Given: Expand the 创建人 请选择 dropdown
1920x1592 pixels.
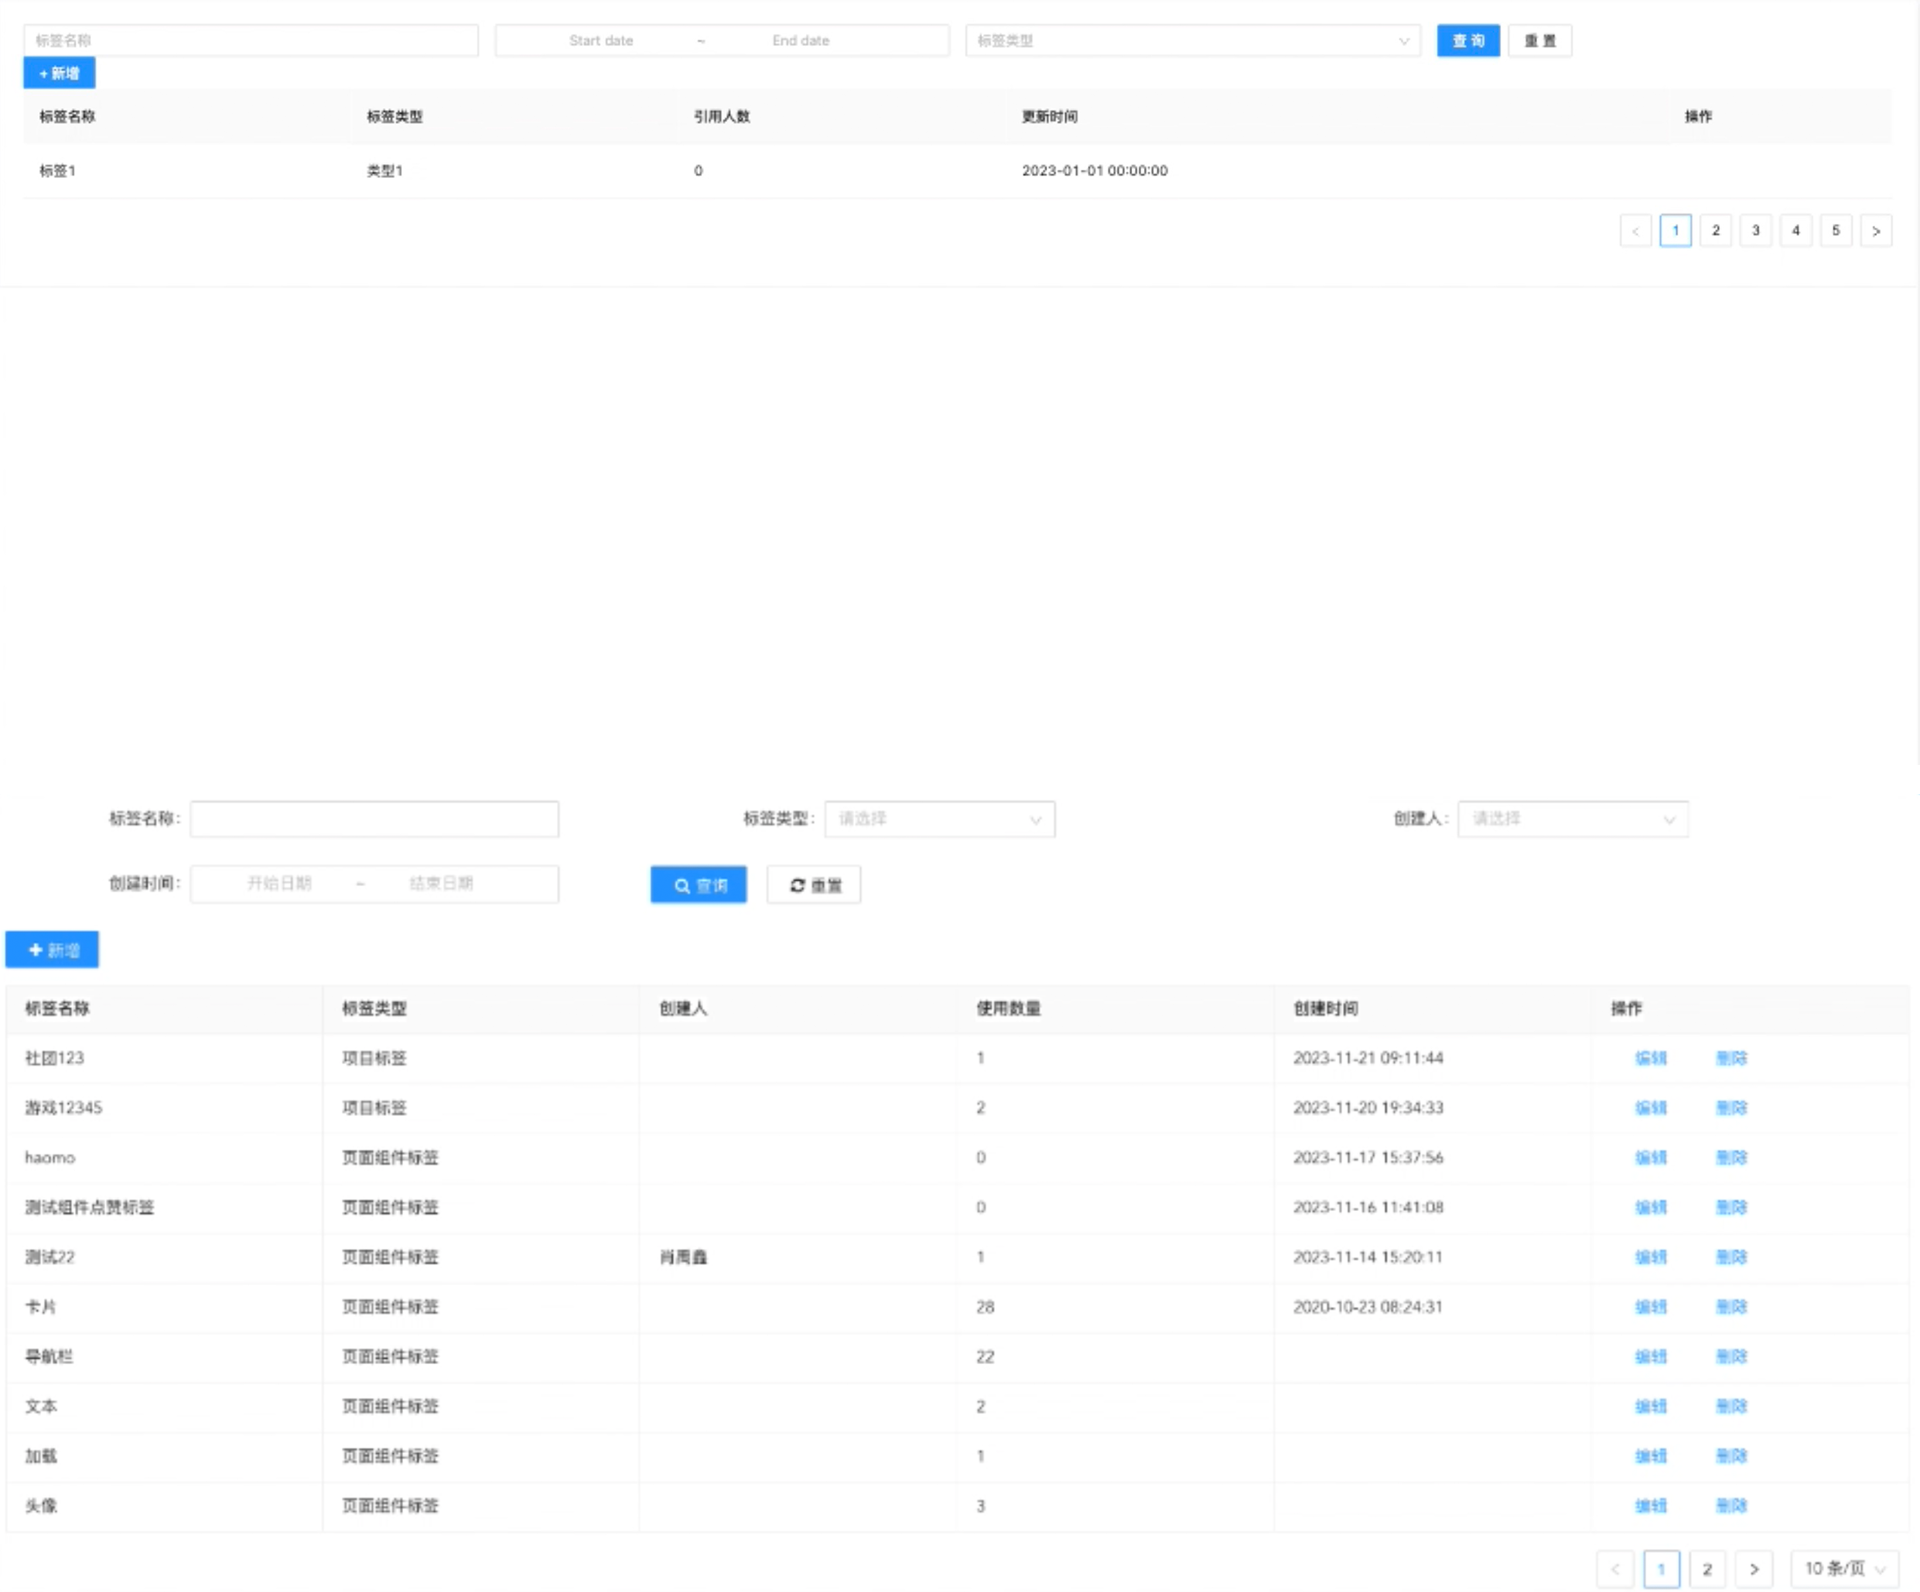Looking at the screenshot, I should tap(1572, 819).
